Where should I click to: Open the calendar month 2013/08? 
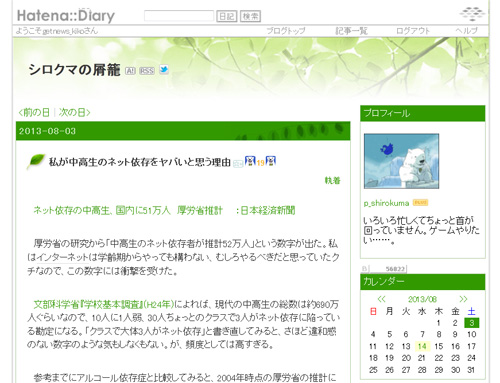pyautogui.click(x=422, y=299)
